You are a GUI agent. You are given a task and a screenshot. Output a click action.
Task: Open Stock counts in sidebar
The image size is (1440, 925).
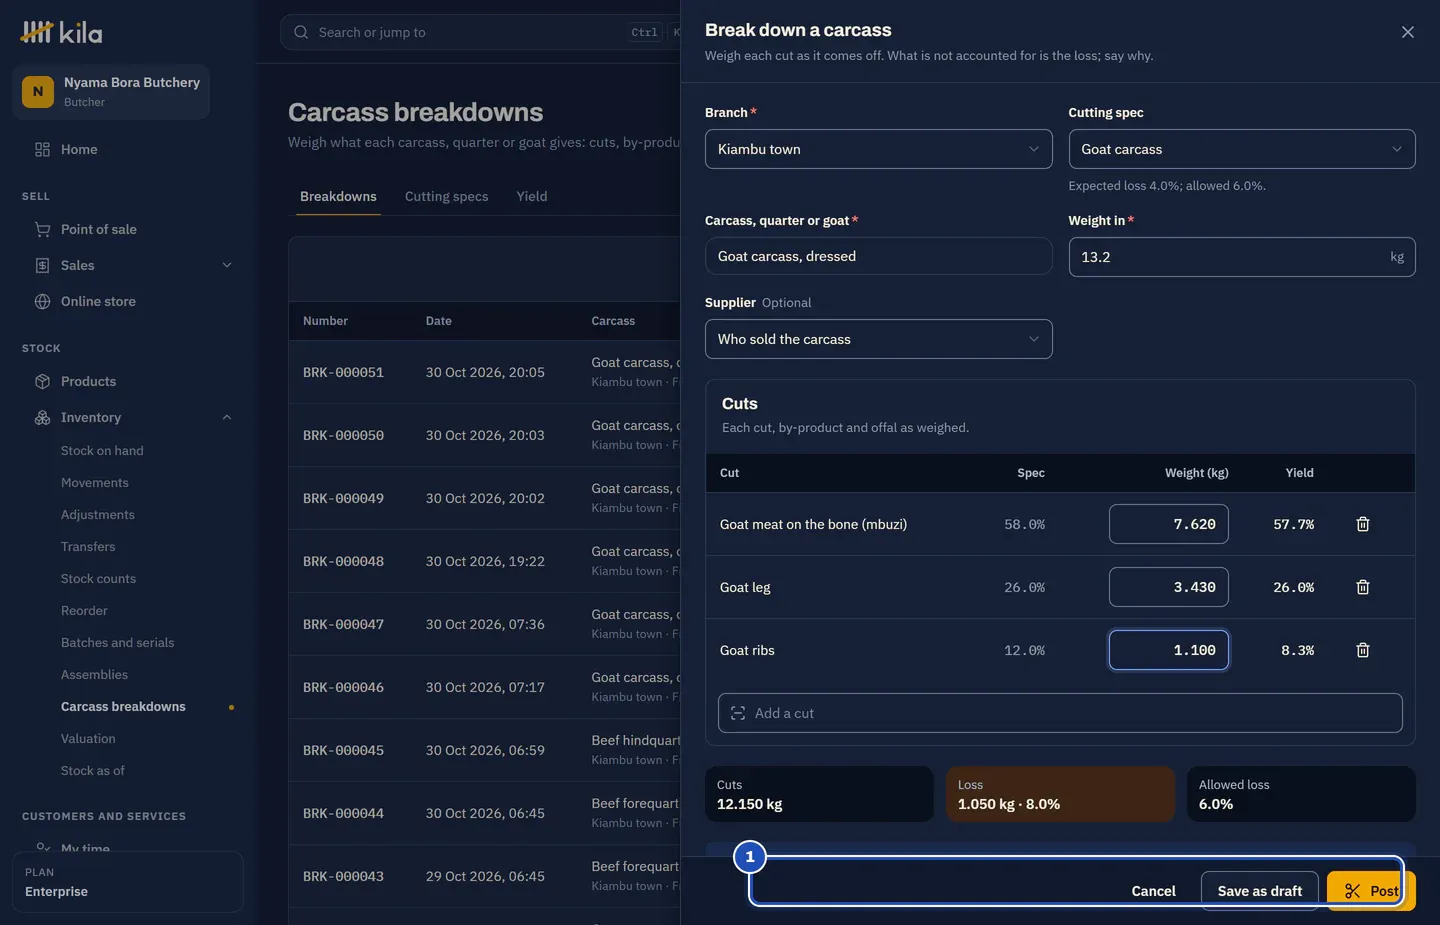coord(98,579)
